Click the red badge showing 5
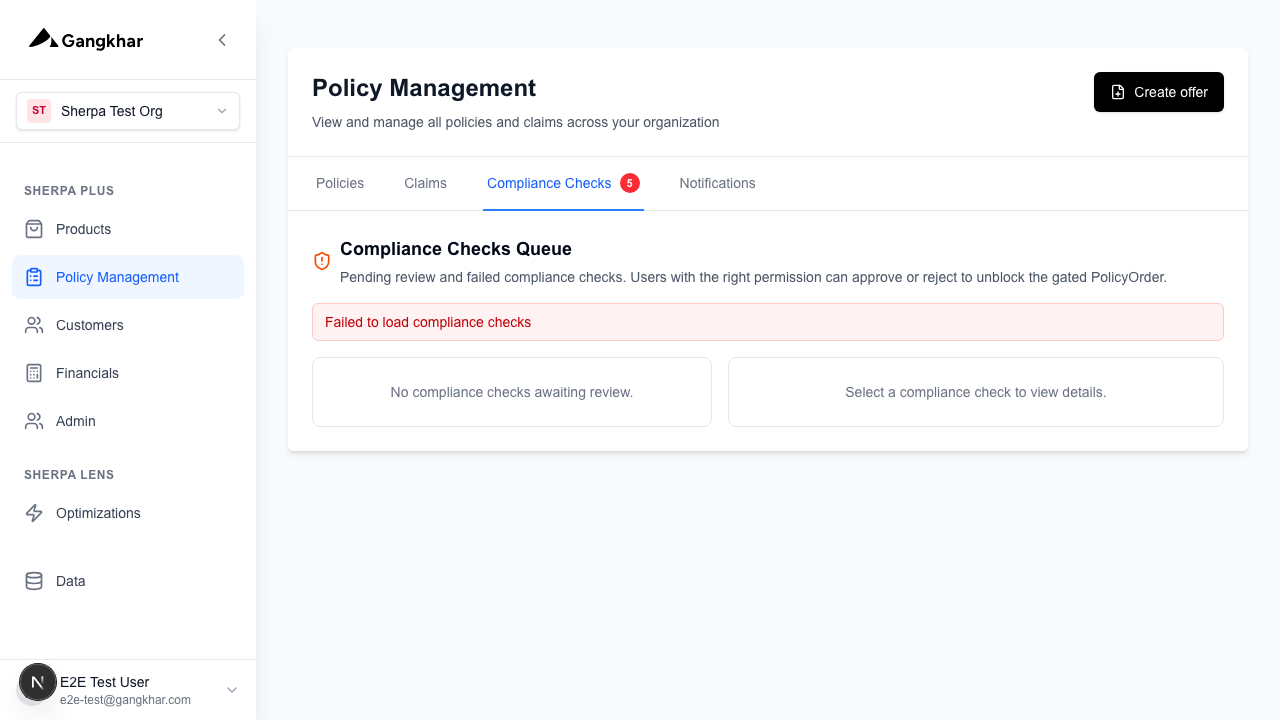The image size is (1280, 720). 630,183
